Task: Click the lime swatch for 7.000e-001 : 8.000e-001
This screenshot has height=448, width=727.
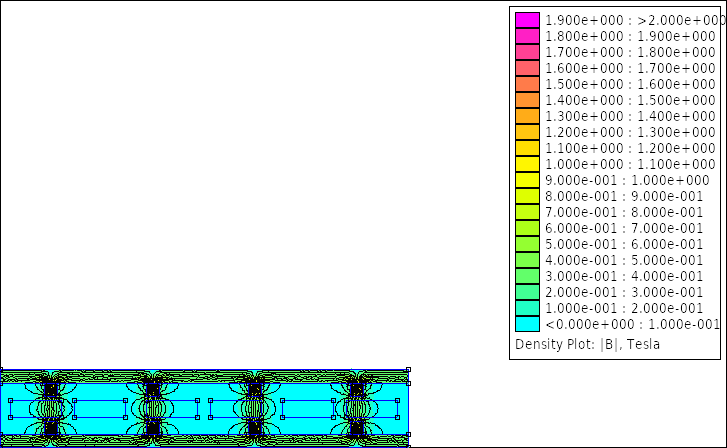Action: point(527,212)
